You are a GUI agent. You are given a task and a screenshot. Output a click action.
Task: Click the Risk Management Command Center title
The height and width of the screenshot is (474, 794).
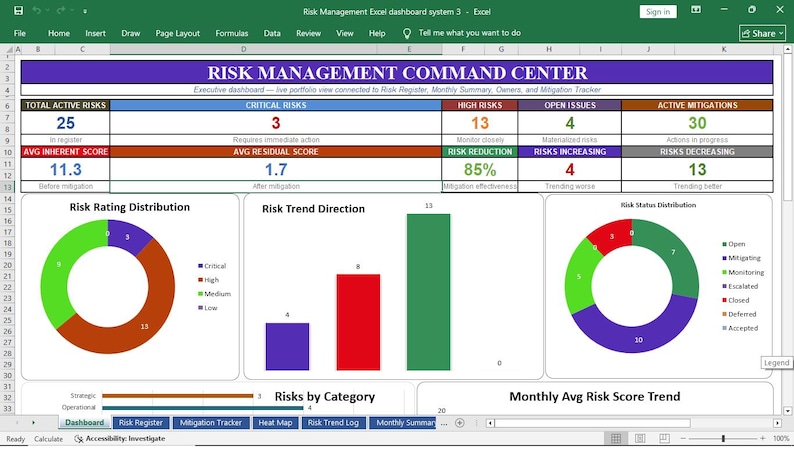397,72
